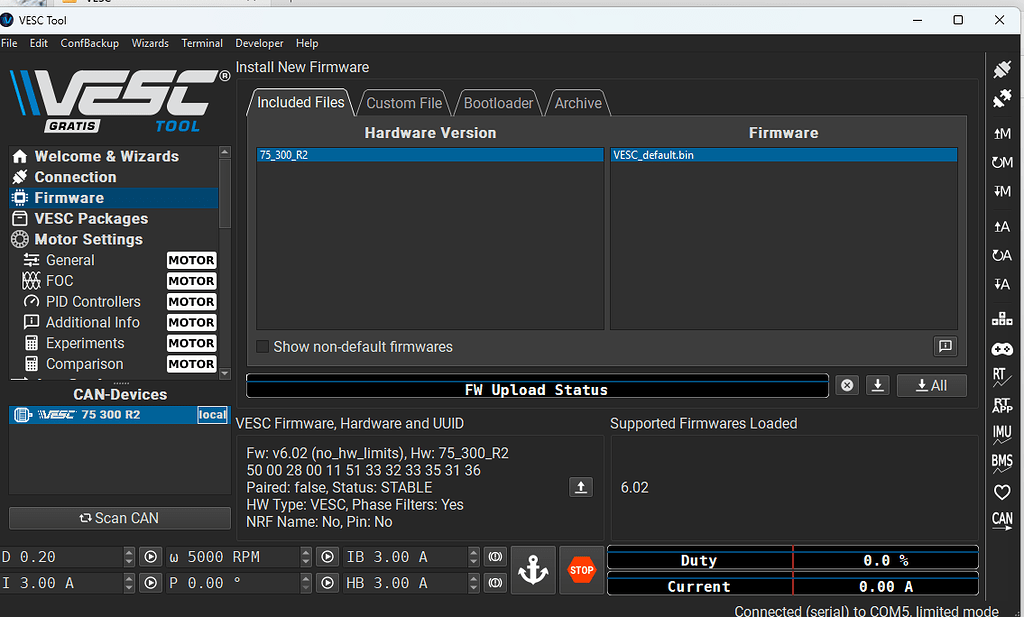Select 75_300_R2 hardware version
Viewport: 1024px width, 617px height.
430,155
